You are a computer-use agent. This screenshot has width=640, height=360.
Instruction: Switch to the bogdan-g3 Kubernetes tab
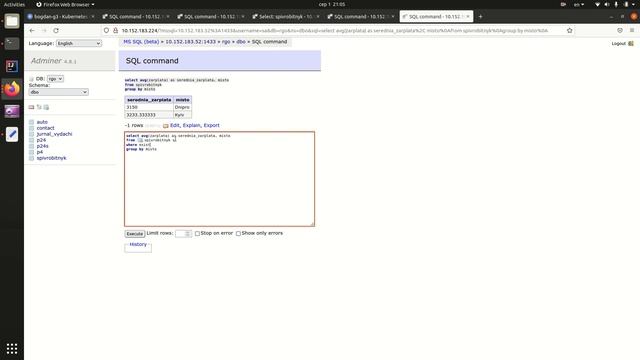coord(60,17)
